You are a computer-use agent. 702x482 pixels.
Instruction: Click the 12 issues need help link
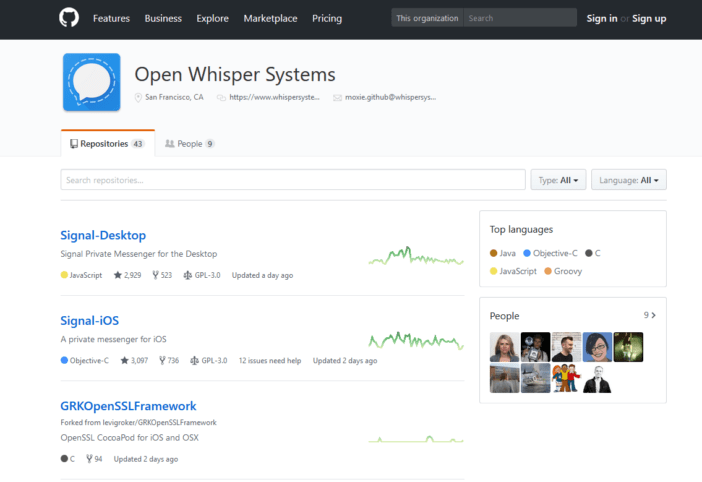pos(270,360)
